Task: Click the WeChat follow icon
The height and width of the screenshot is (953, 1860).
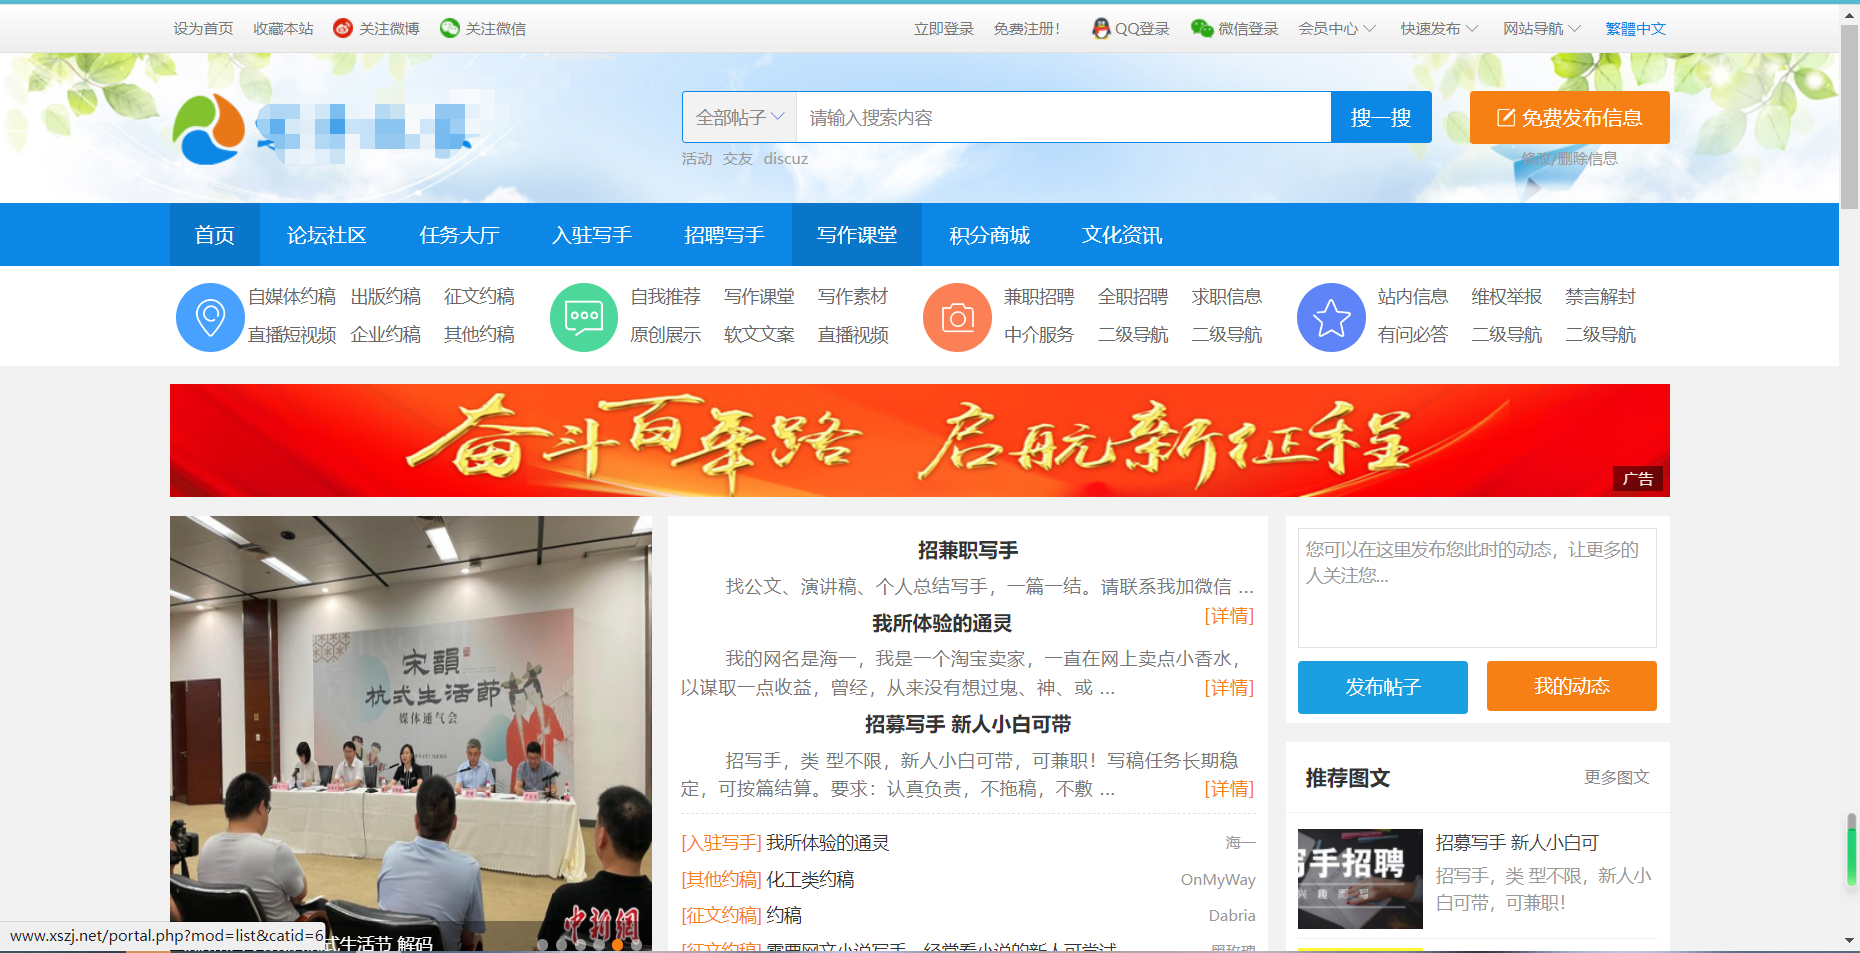Action: tap(450, 29)
